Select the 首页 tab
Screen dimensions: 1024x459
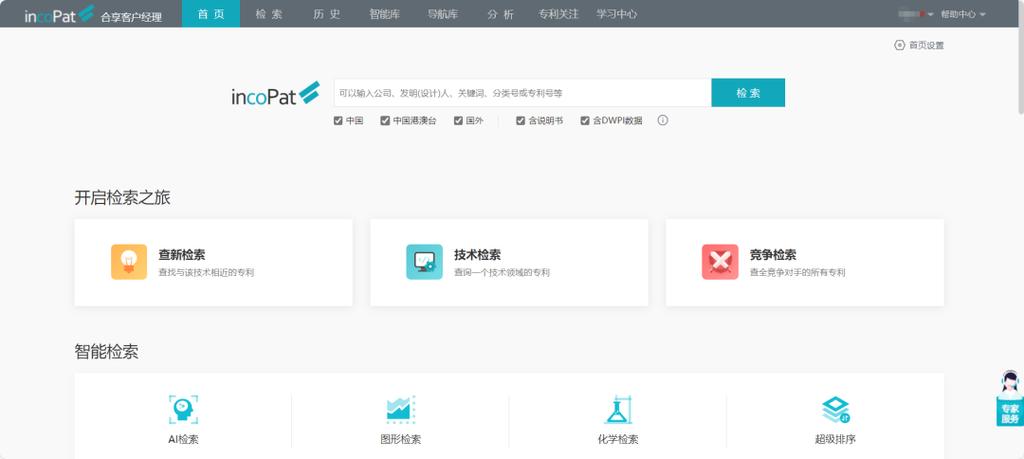click(x=211, y=14)
